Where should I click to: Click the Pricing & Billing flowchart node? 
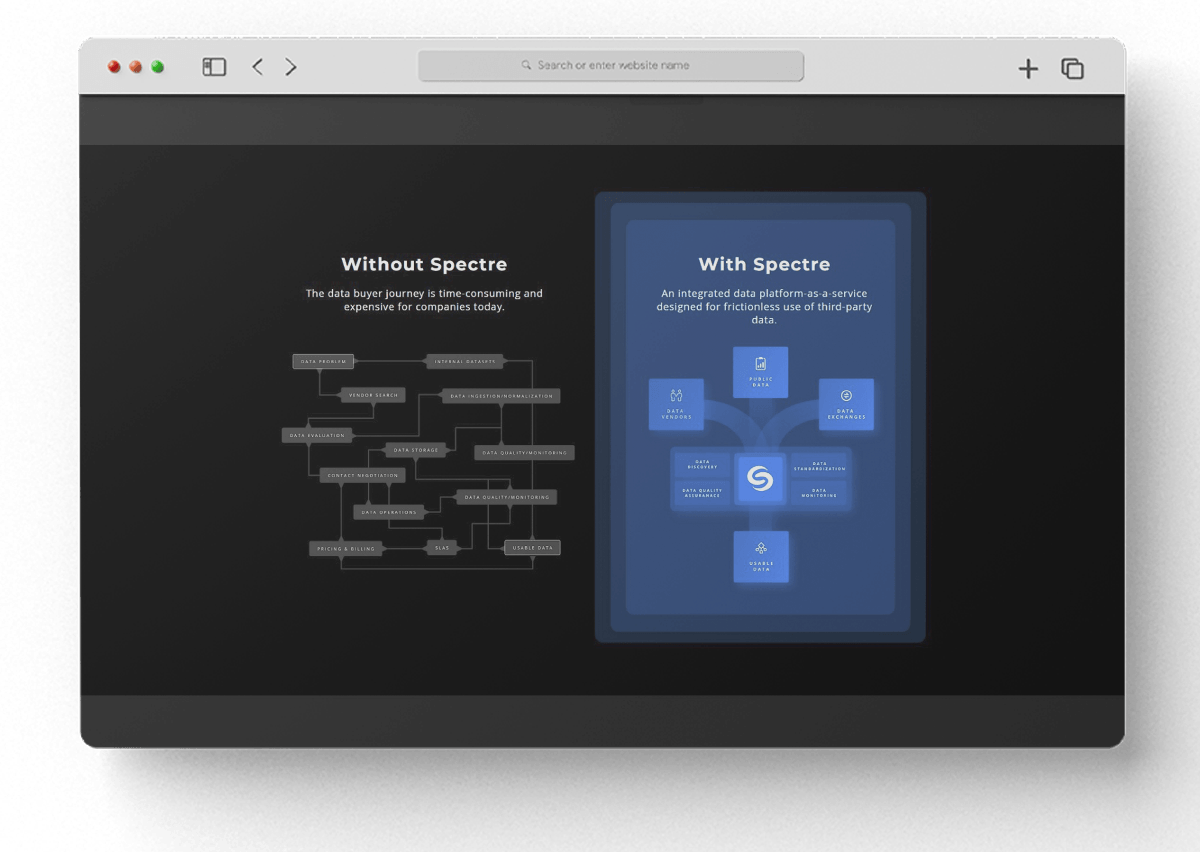(x=346, y=549)
